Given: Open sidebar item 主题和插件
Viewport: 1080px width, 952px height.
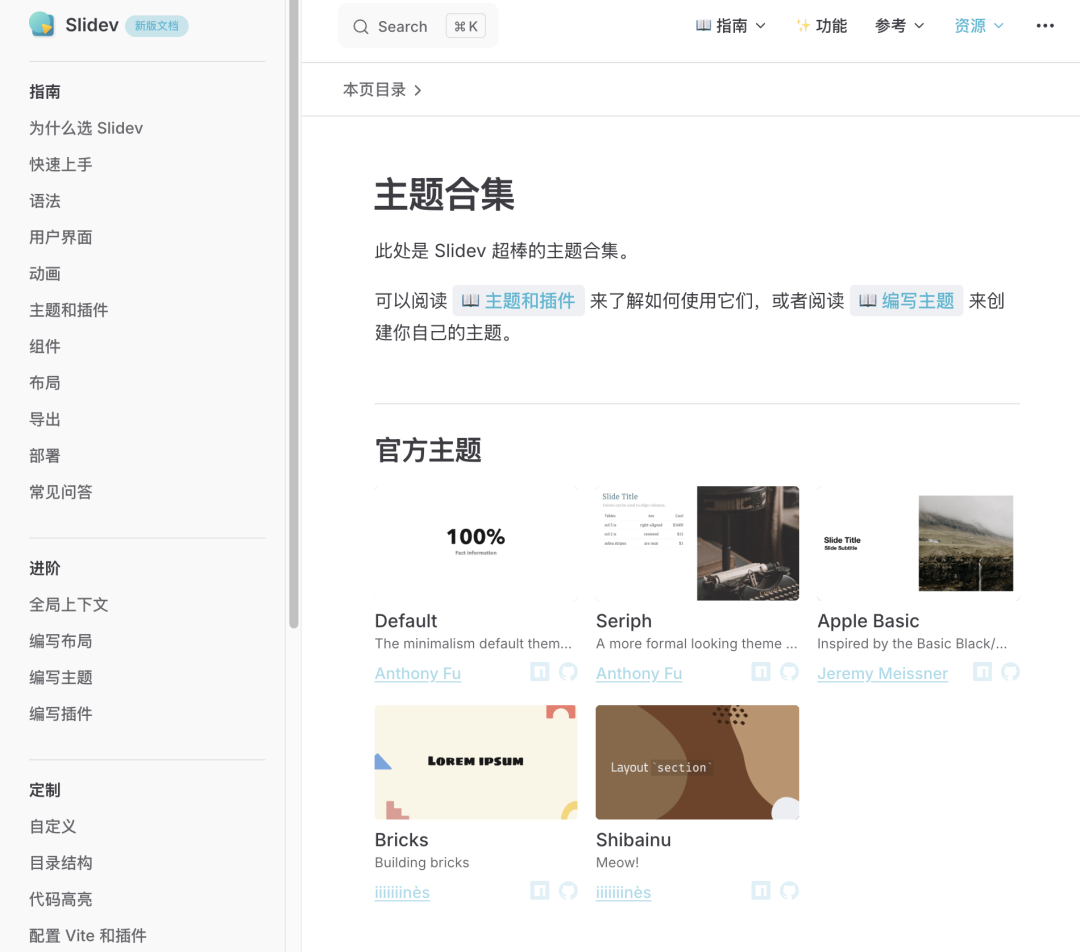Looking at the screenshot, I should click(69, 310).
